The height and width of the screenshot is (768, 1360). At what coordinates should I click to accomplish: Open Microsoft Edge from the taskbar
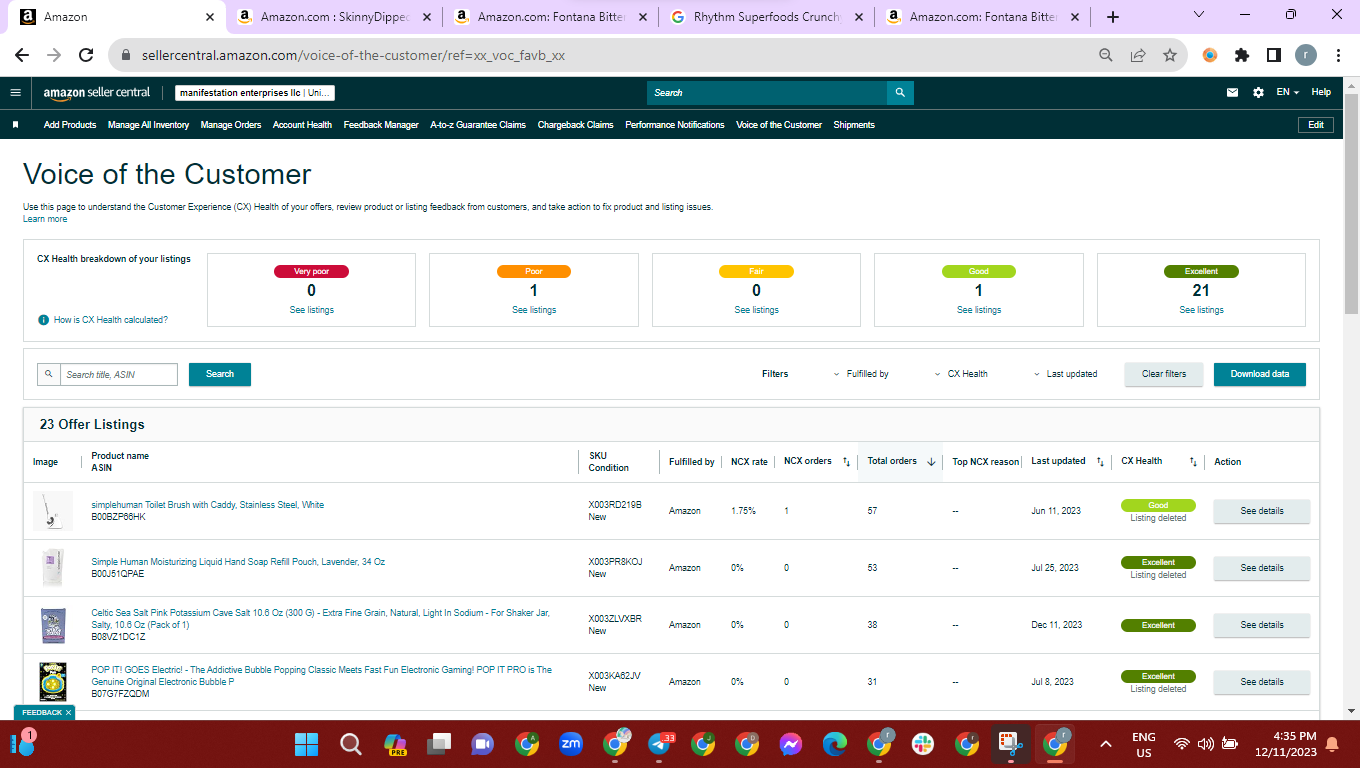[x=835, y=744]
